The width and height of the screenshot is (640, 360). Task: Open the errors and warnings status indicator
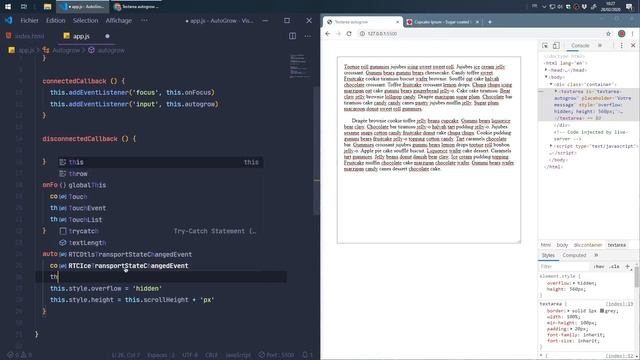[20, 355]
